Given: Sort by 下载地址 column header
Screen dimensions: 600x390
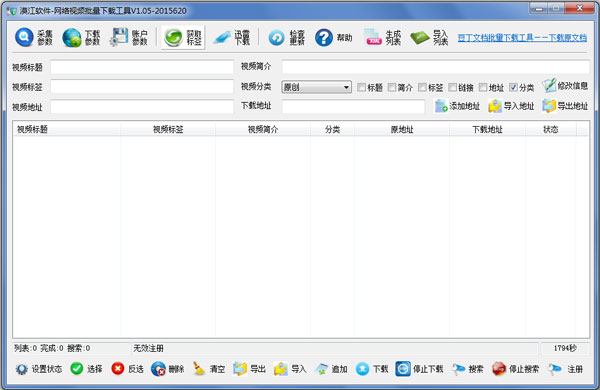Looking at the screenshot, I should tap(487, 129).
